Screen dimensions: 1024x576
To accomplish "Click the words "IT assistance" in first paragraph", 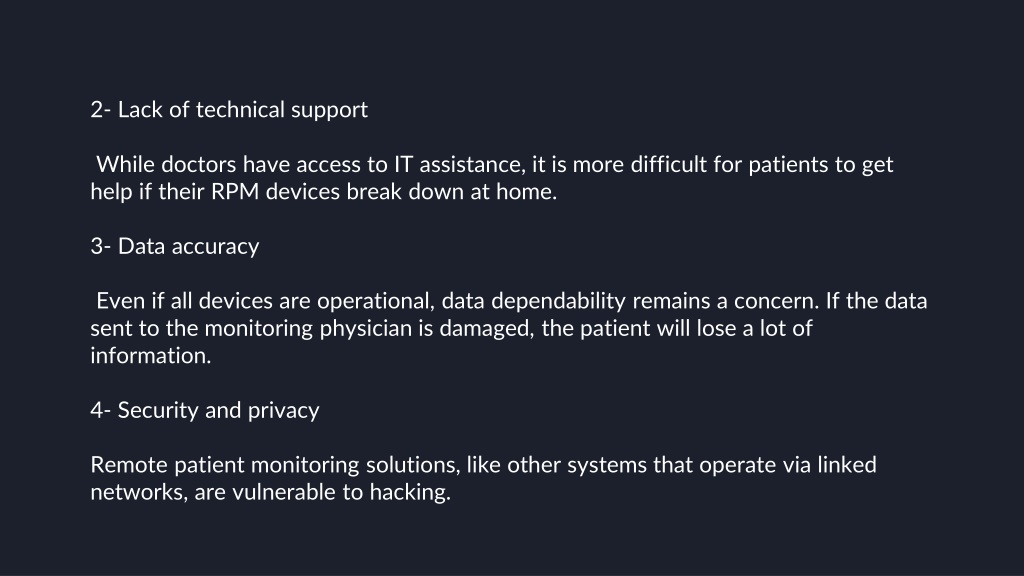I will [458, 165].
